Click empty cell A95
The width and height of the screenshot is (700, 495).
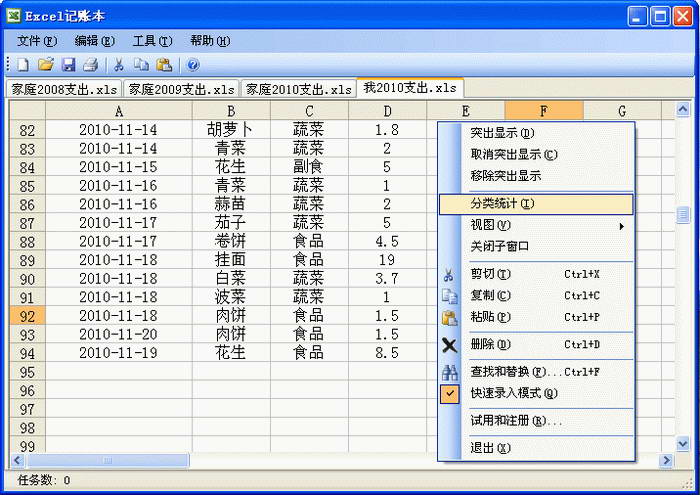(x=119, y=372)
